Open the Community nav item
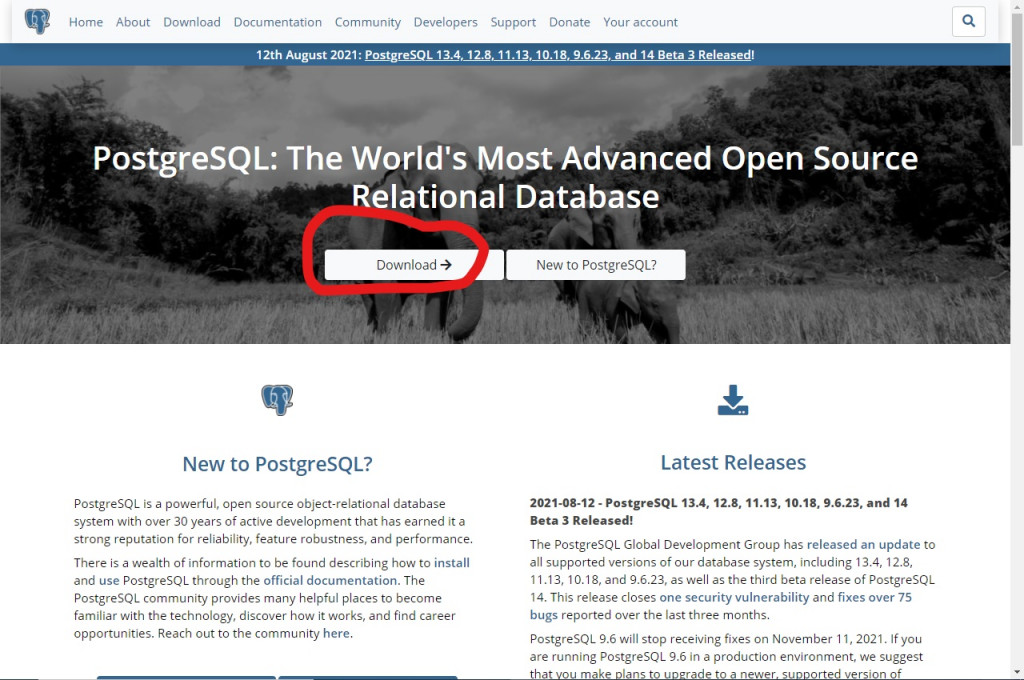 (368, 22)
